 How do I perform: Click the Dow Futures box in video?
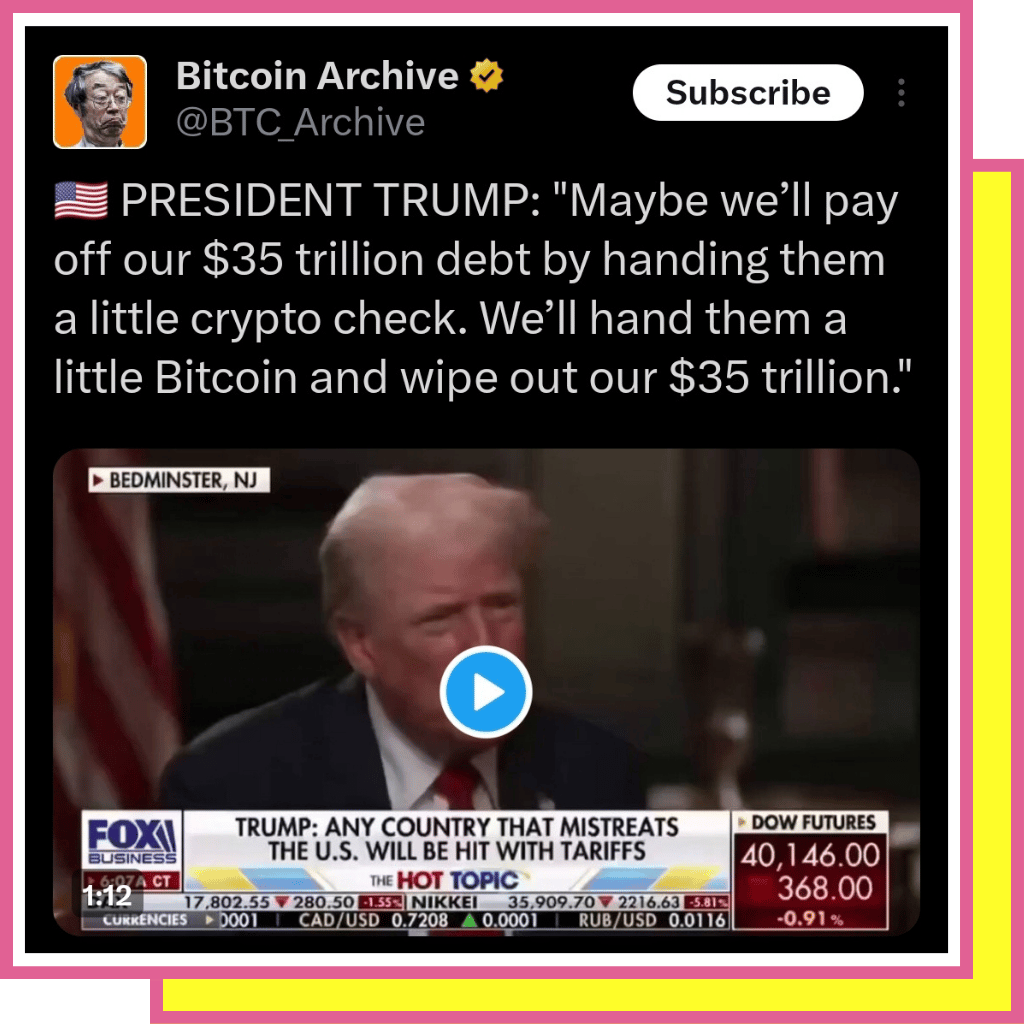coord(810,870)
